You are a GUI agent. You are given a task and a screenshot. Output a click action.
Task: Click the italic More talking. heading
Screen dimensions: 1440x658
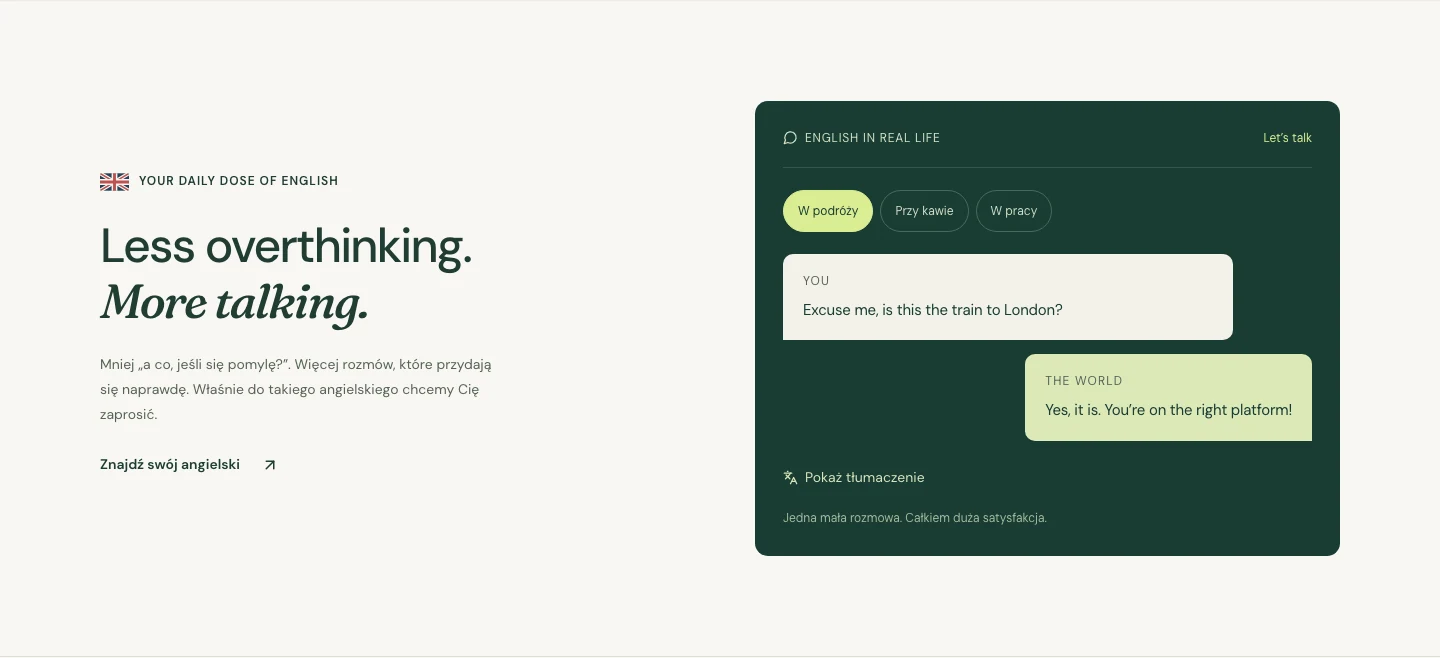tap(235, 302)
